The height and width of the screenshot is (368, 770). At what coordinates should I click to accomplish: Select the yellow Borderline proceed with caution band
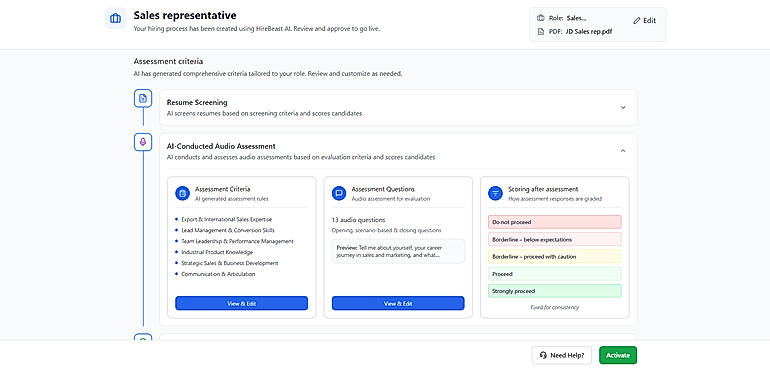tap(555, 256)
